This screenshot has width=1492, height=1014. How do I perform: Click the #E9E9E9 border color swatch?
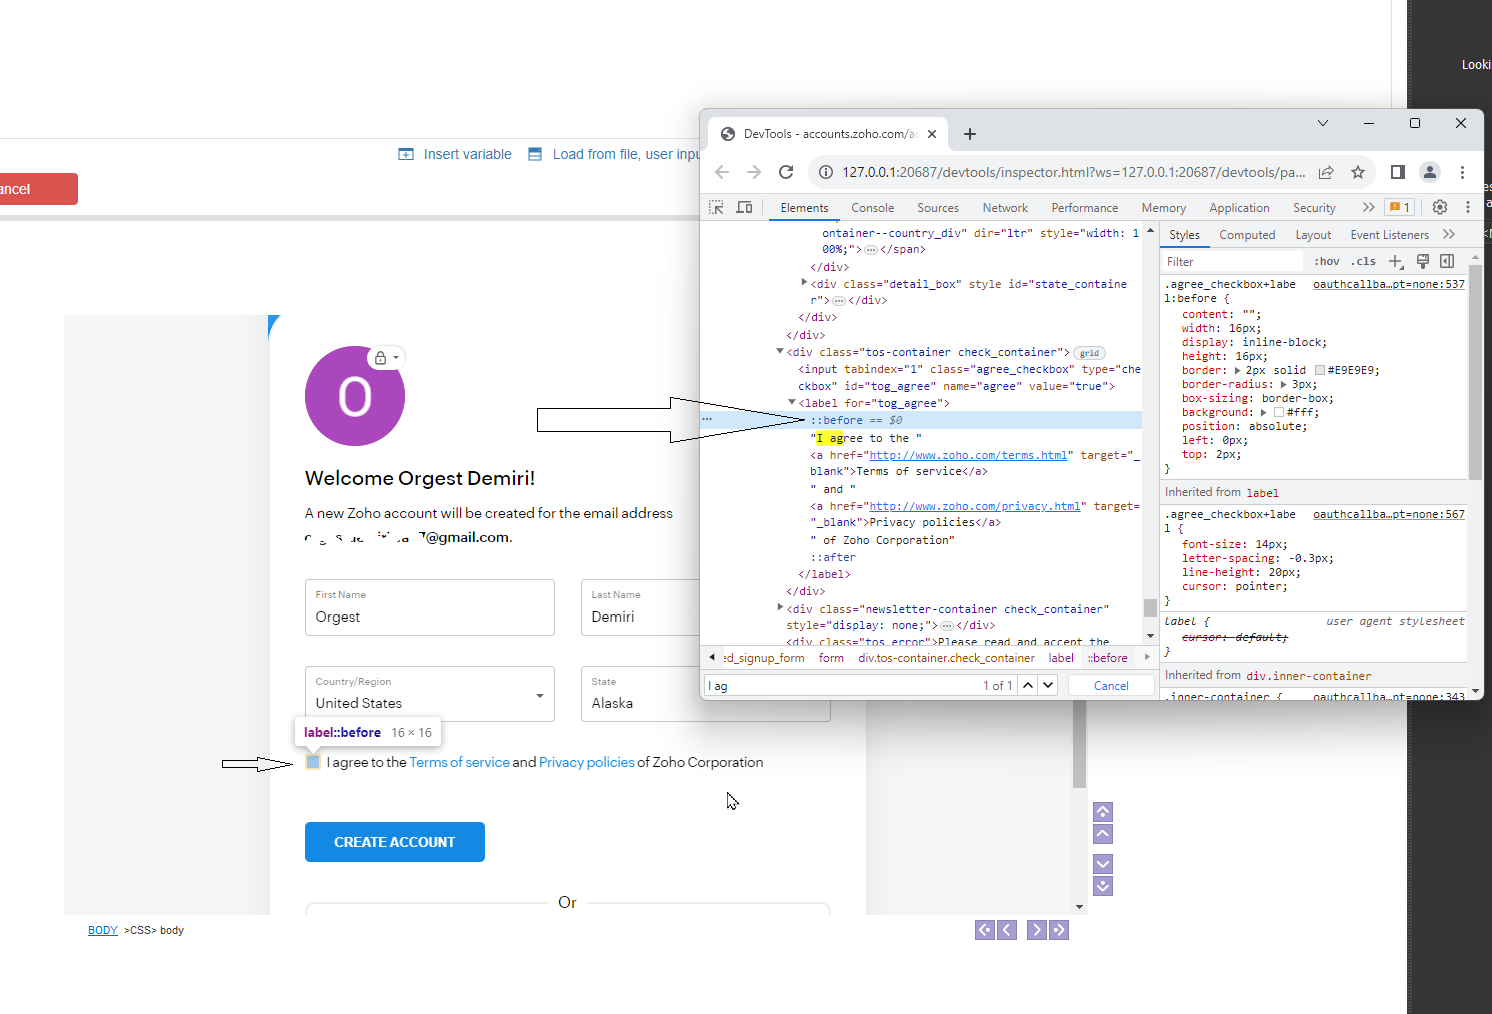pyautogui.click(x=1320, y=370)
